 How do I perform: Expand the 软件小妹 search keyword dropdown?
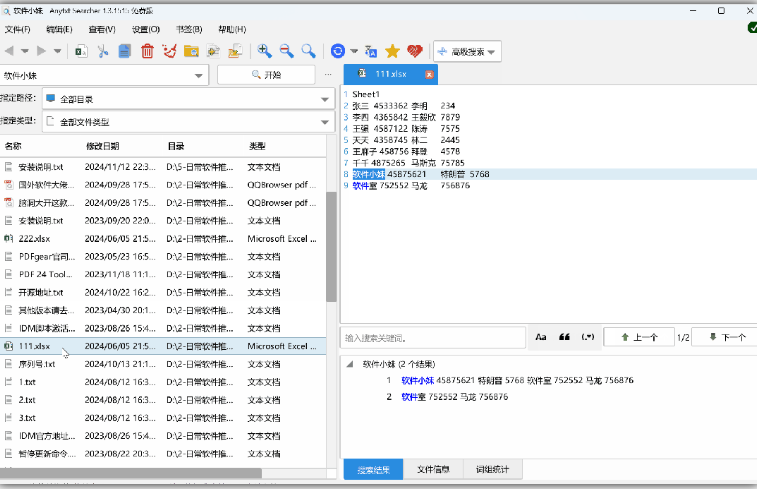tap(198, 76)
